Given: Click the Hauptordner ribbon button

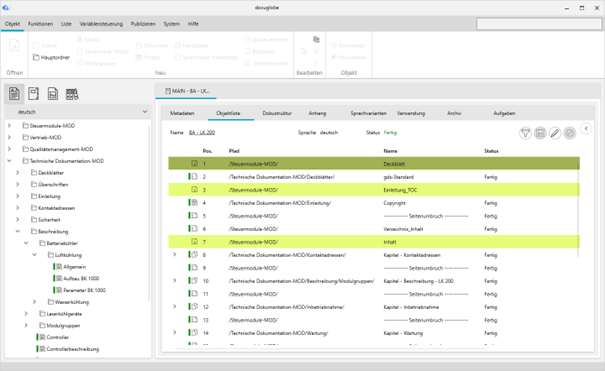Looking at the screenshot, I should pyautogui.click(x=51, y=57).
